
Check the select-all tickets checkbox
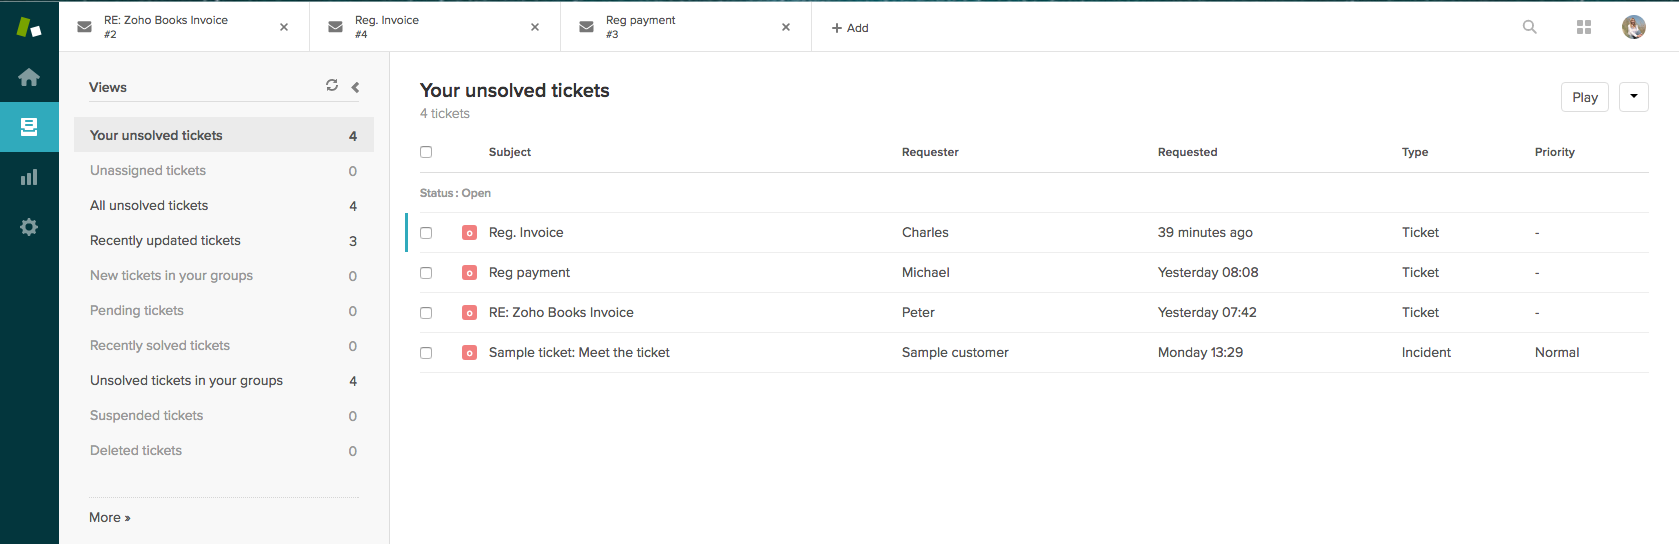(x=426, y=152)
